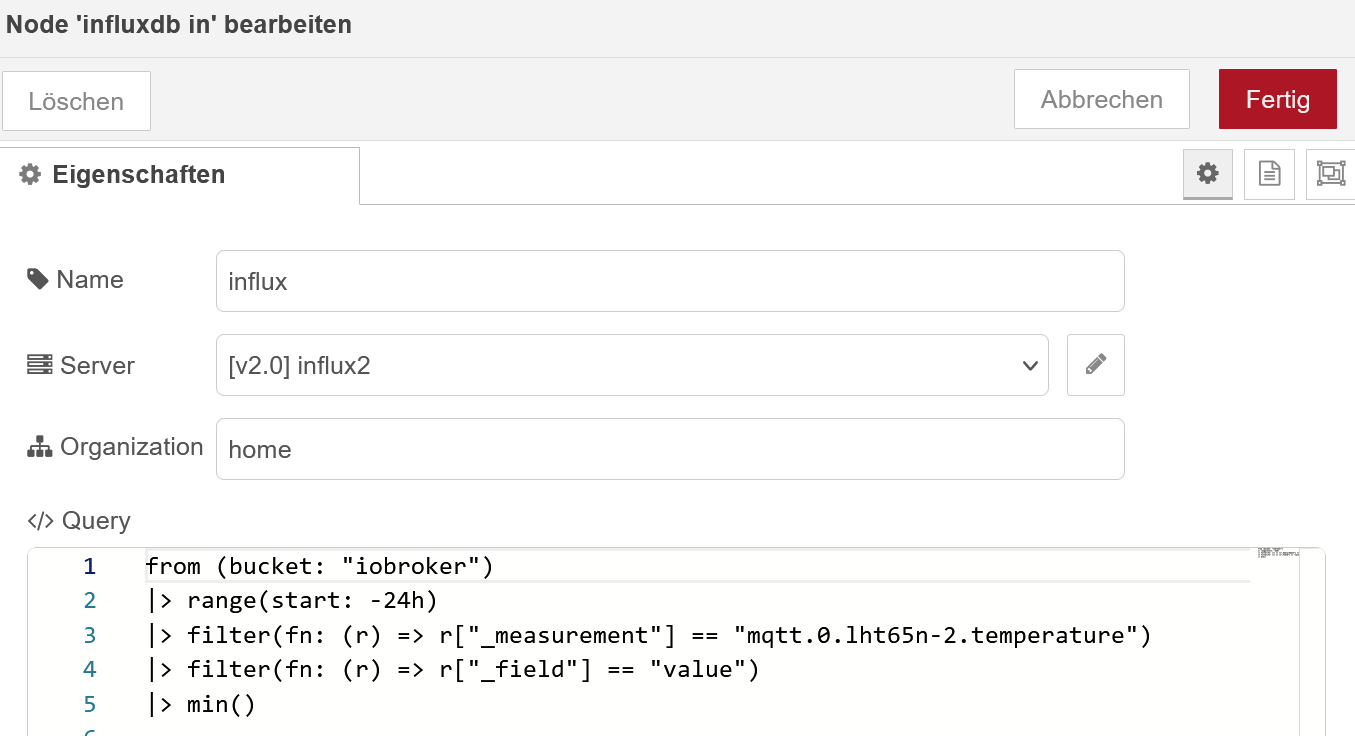Open the node properties gear icon tab
Image resolution: width=1355 pixels, height=736 pixels.
pyautogui.click(x=1208, y=174)
